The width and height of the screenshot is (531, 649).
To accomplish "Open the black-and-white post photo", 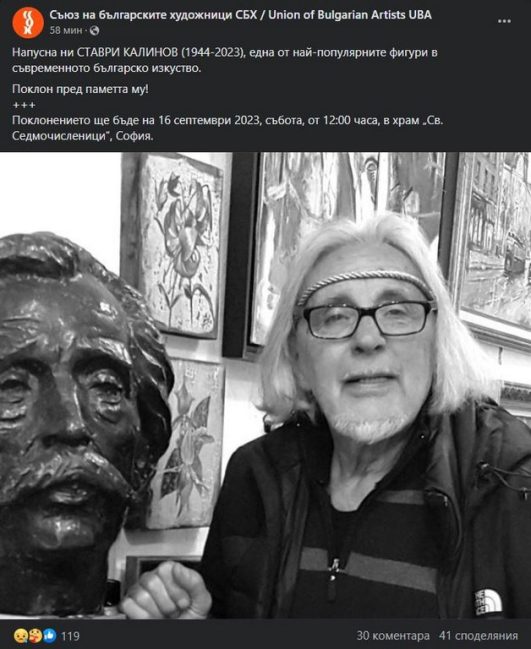I will 265,385.
